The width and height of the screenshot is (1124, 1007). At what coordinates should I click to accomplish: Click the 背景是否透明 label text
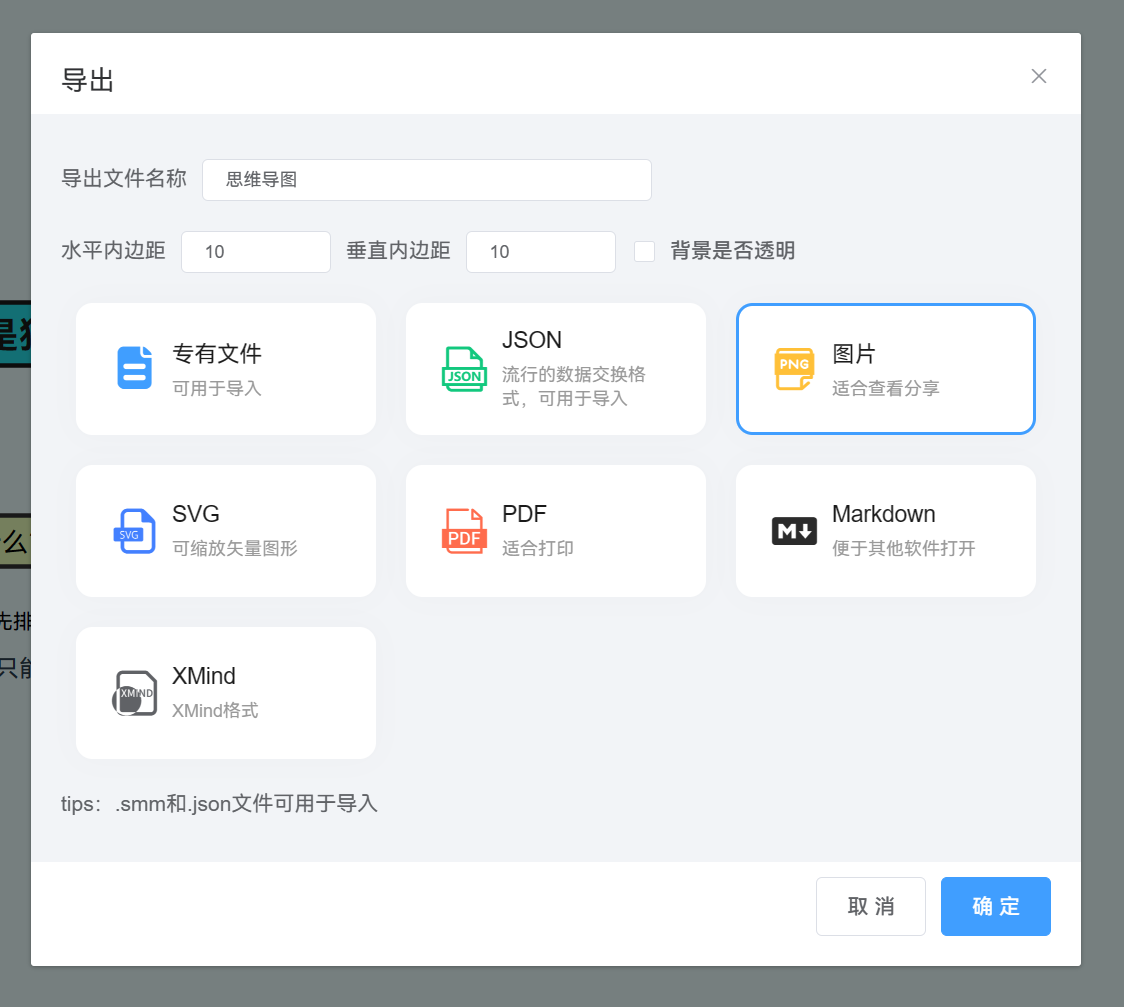click(732, 251)
